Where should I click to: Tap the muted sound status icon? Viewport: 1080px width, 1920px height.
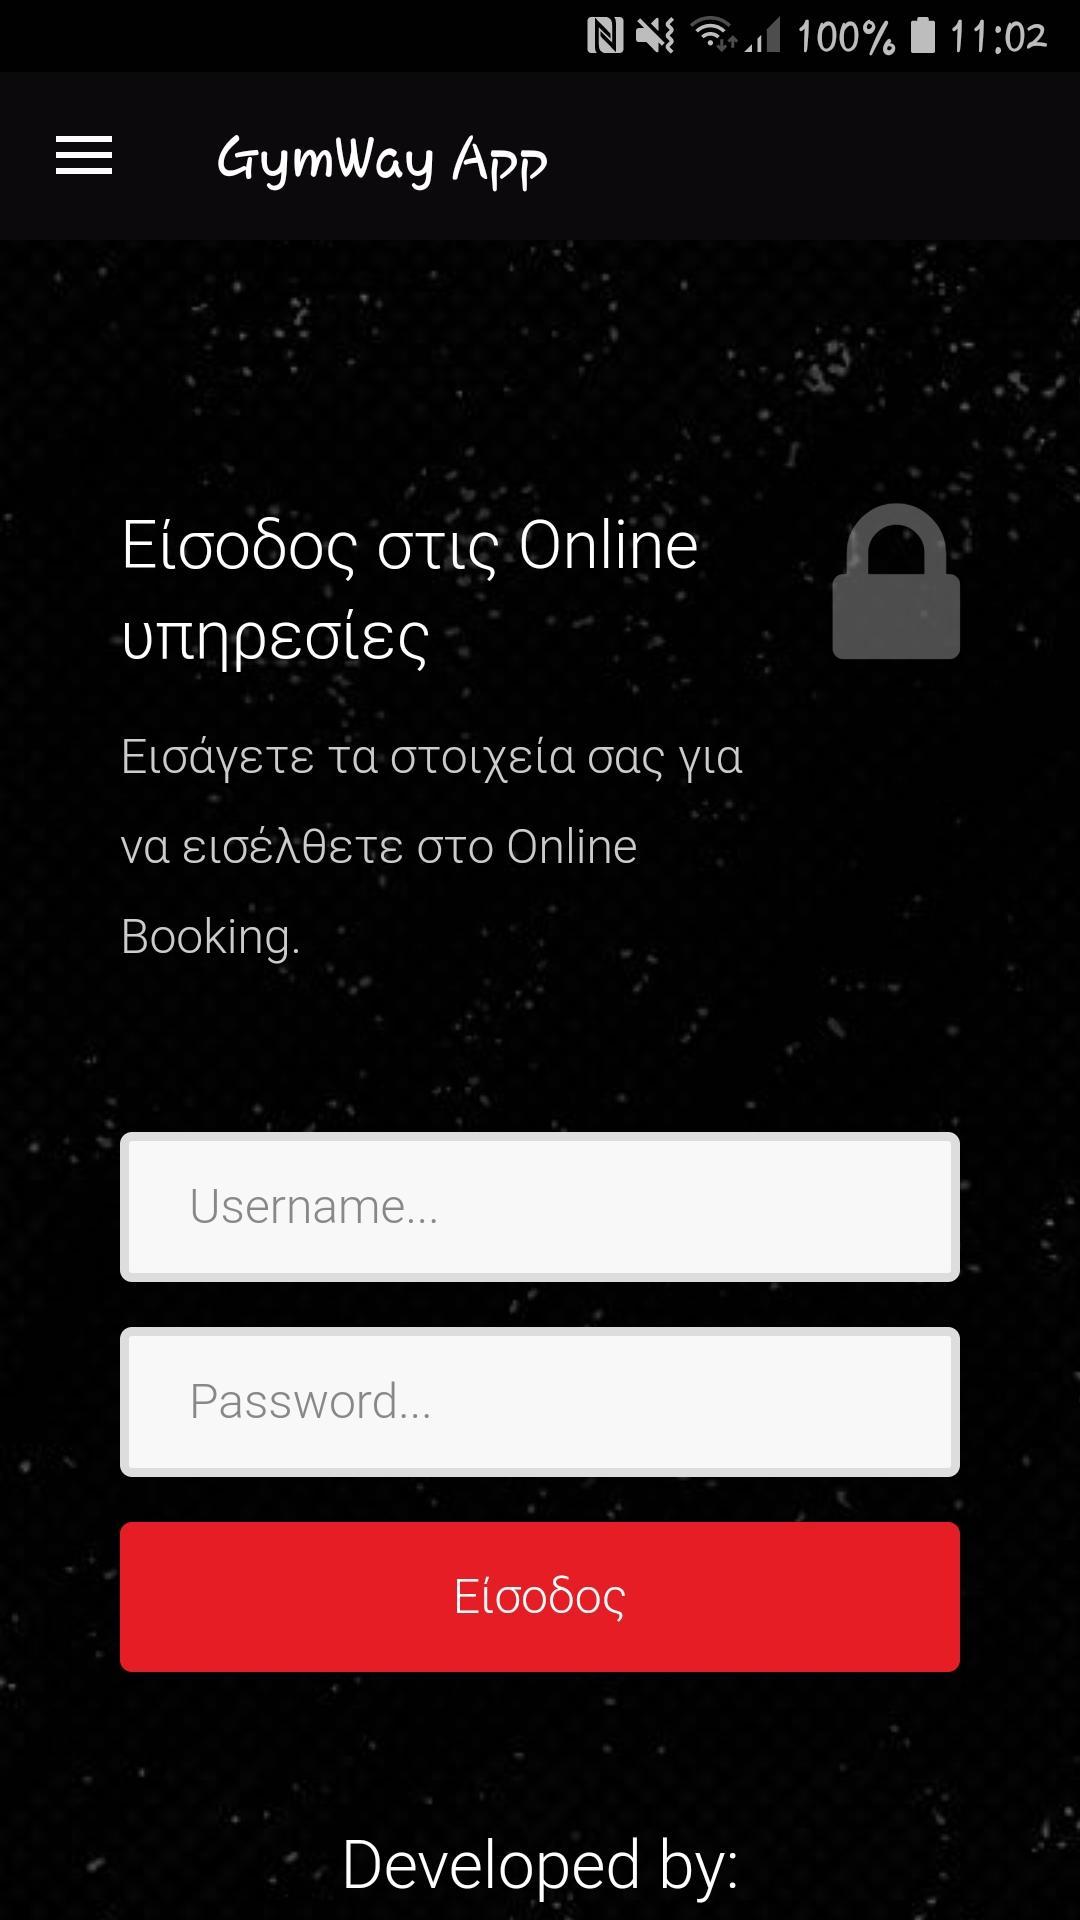point(656,37)
